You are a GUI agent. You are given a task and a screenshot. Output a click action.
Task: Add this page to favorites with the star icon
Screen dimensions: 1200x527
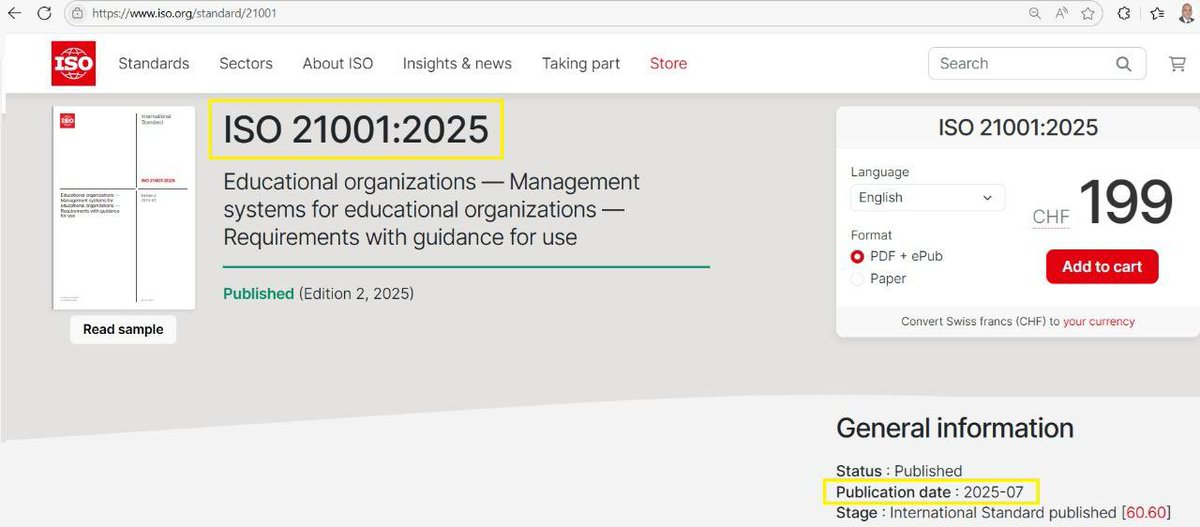[1088, 14]
